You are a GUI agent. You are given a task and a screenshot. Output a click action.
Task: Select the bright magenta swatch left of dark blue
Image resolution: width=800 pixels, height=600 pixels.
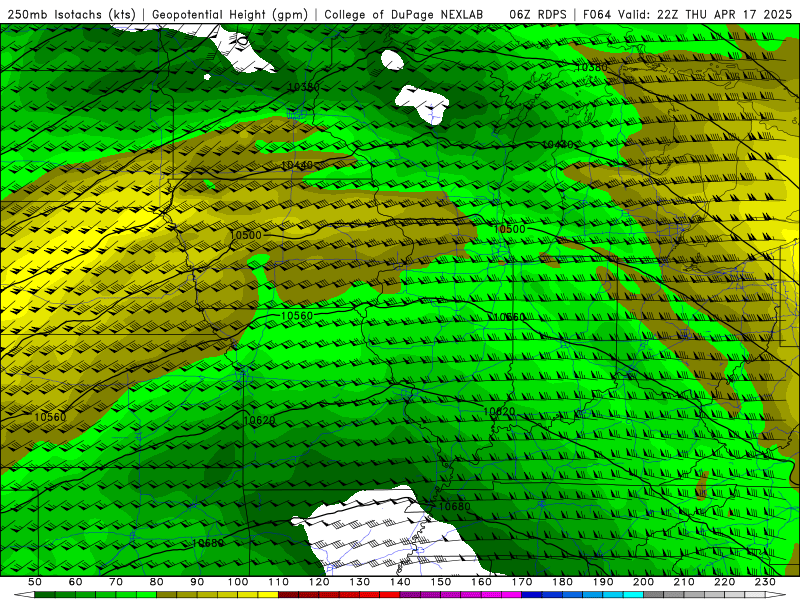(x=512, y=594)
